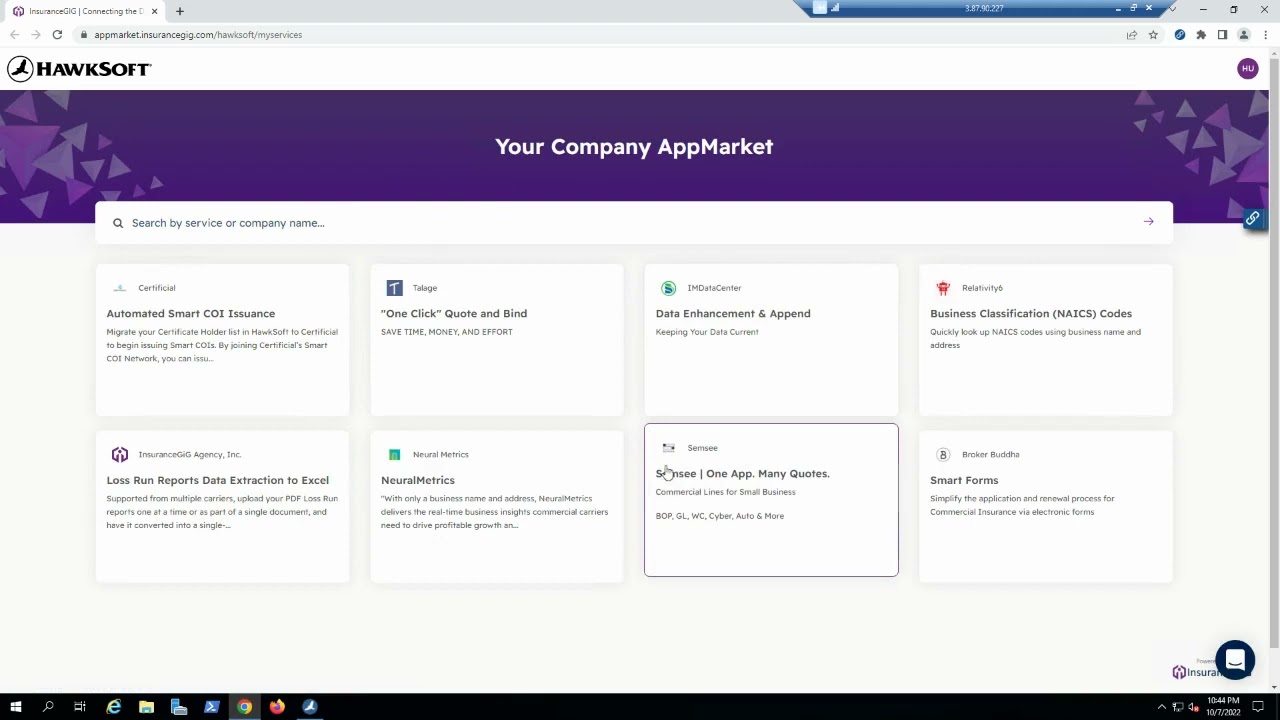
Task: Open a new browser tab
Action: (x=179, y=11)
